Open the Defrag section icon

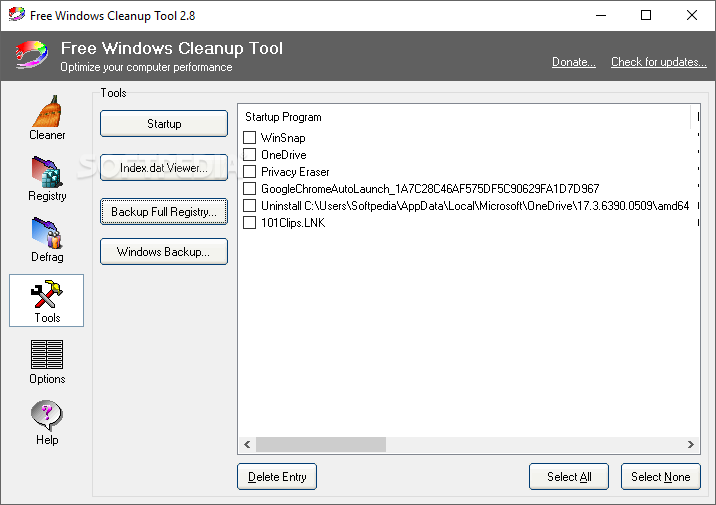click(x=47, y=233)
